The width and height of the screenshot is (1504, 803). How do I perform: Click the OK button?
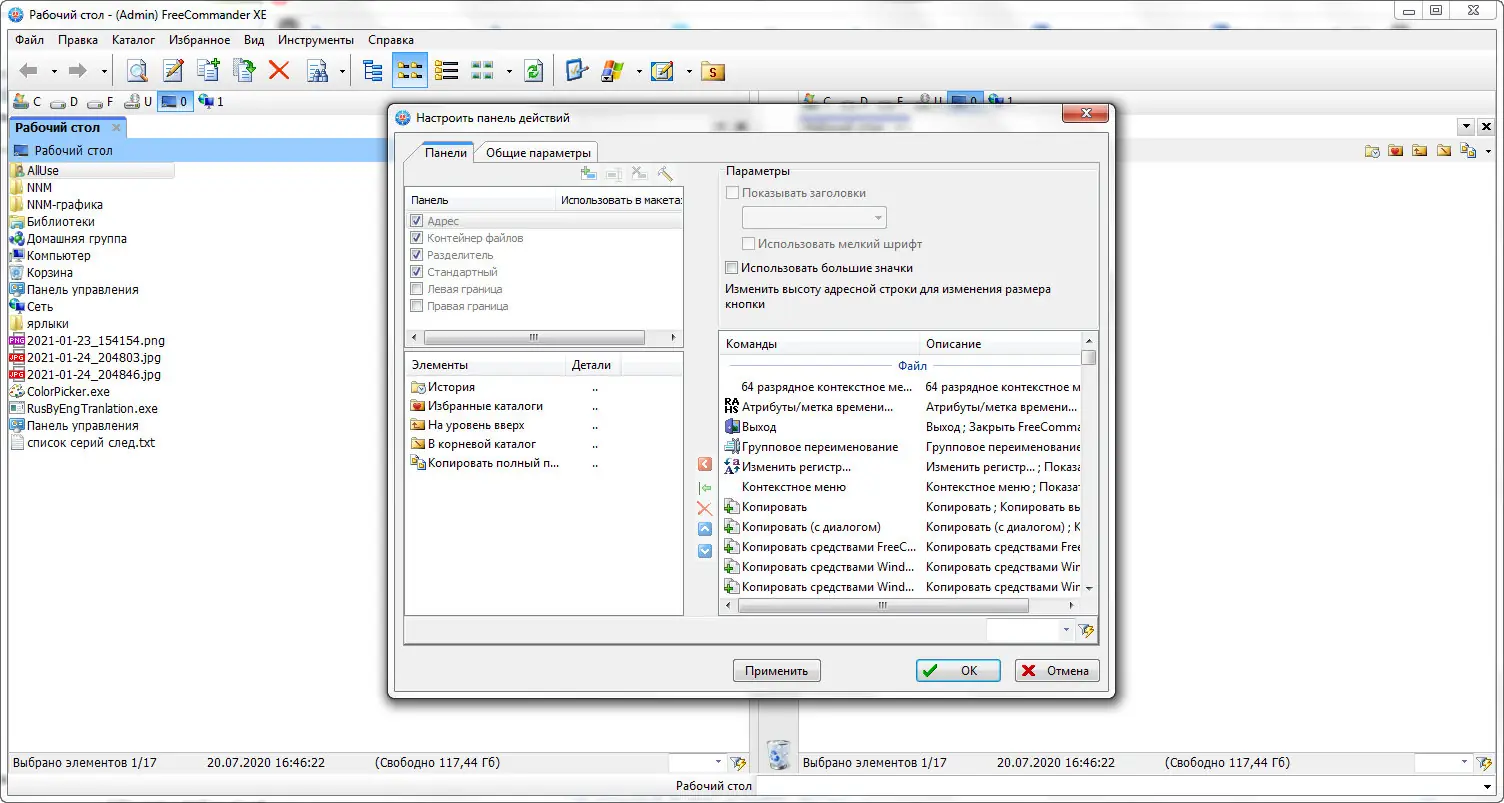(x=958, y=671)
